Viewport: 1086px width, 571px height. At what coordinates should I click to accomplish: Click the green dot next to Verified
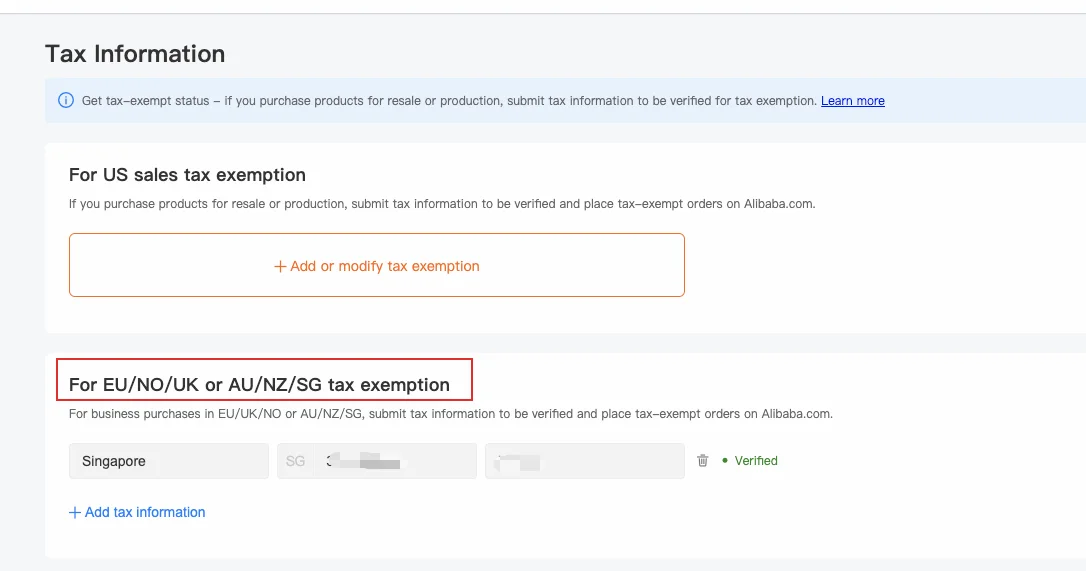coord(724,461)
